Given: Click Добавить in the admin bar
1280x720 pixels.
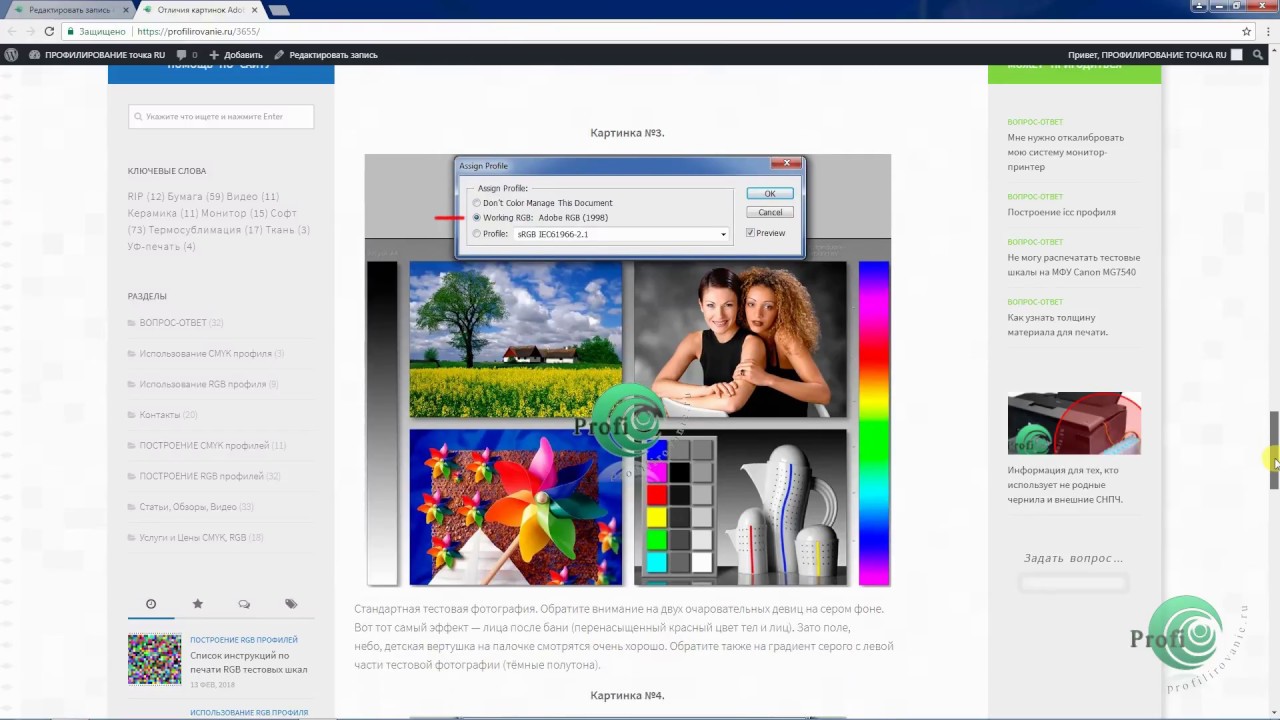Looking at the screenshot, I should (235, 55).
